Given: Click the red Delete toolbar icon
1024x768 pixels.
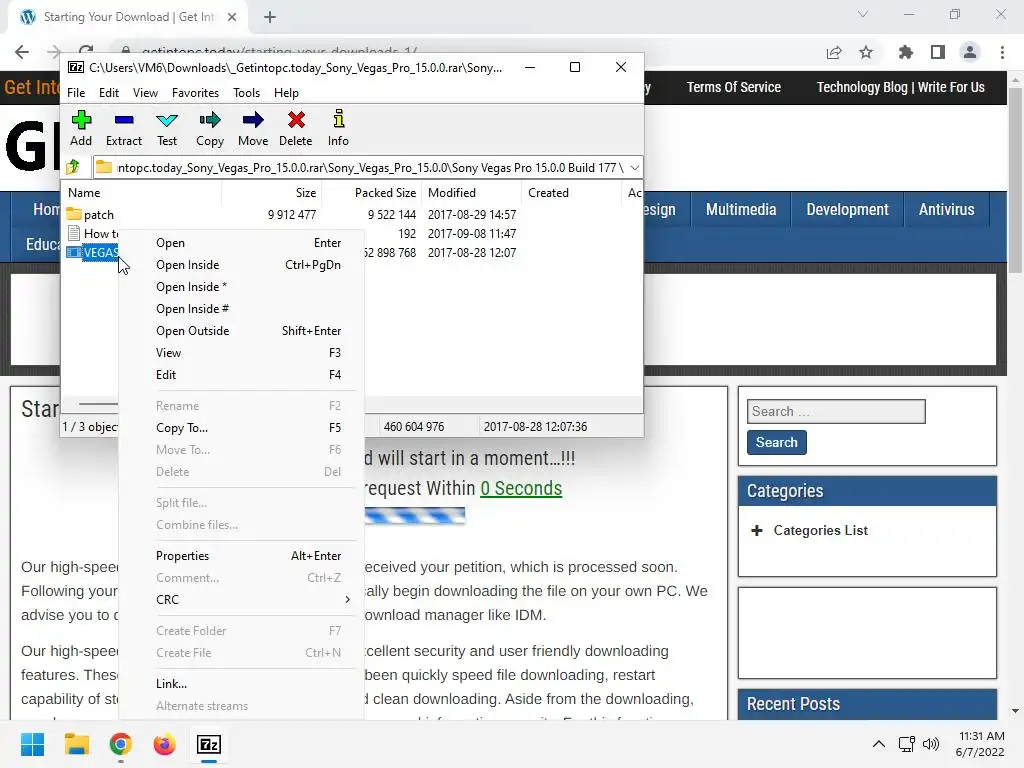Looking at the screenshot, I should click(x=296, y=128).
